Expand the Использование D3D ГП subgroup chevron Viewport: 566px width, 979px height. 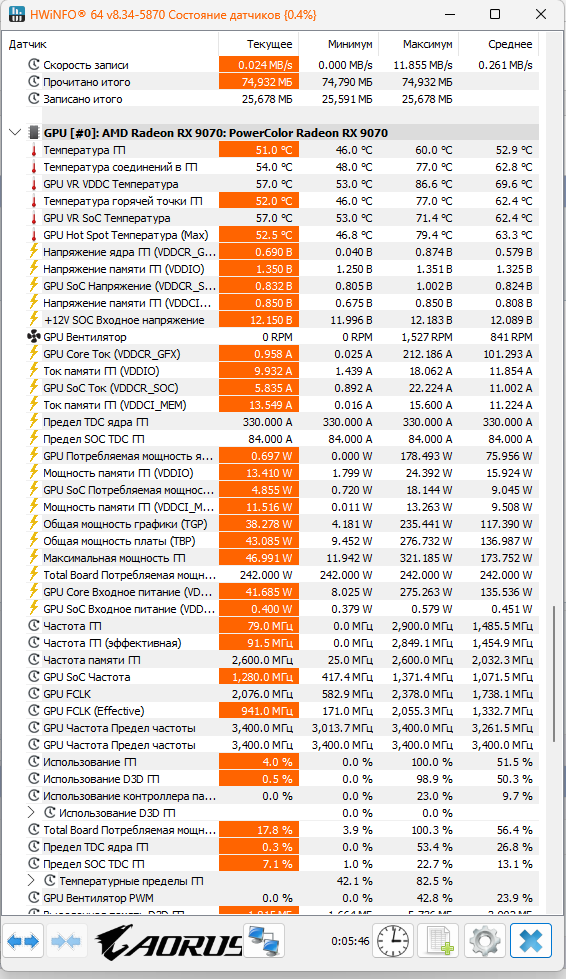click(x=31, y=813)
